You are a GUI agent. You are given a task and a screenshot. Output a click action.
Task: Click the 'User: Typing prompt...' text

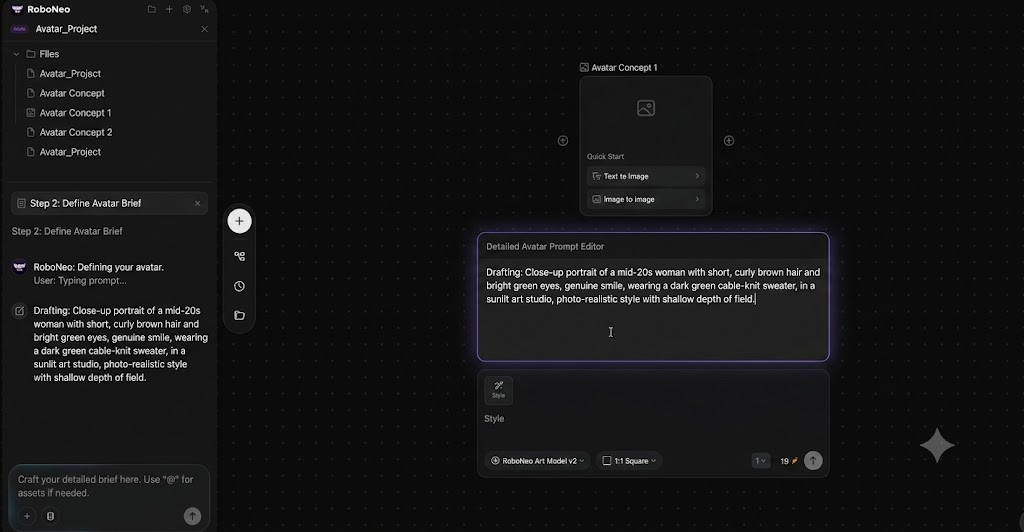pos(80,281)
